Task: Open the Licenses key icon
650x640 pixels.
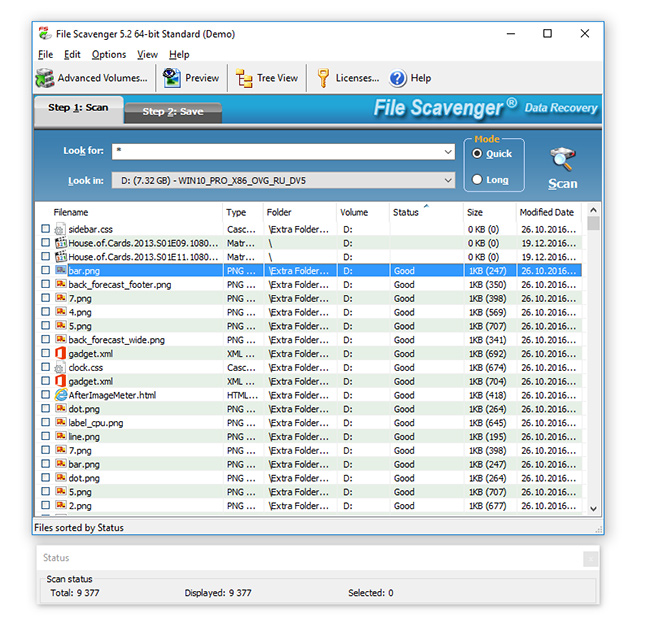Action: (323, 78)
